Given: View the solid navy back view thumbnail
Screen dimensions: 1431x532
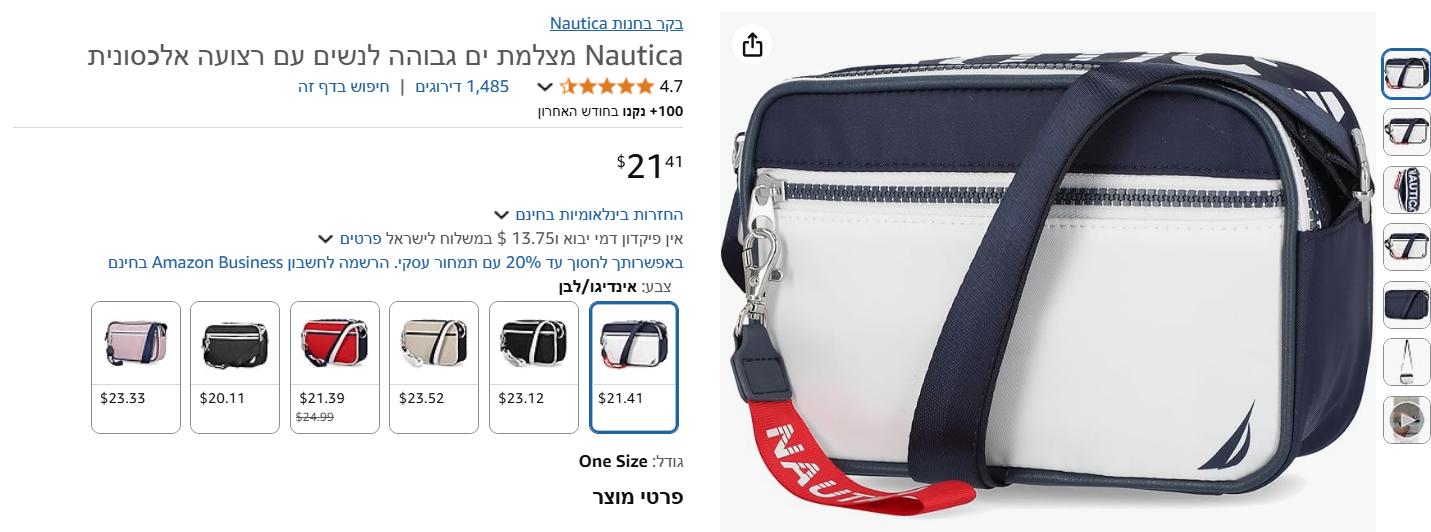Looking at the screenshot, I should click(1406, 305).
